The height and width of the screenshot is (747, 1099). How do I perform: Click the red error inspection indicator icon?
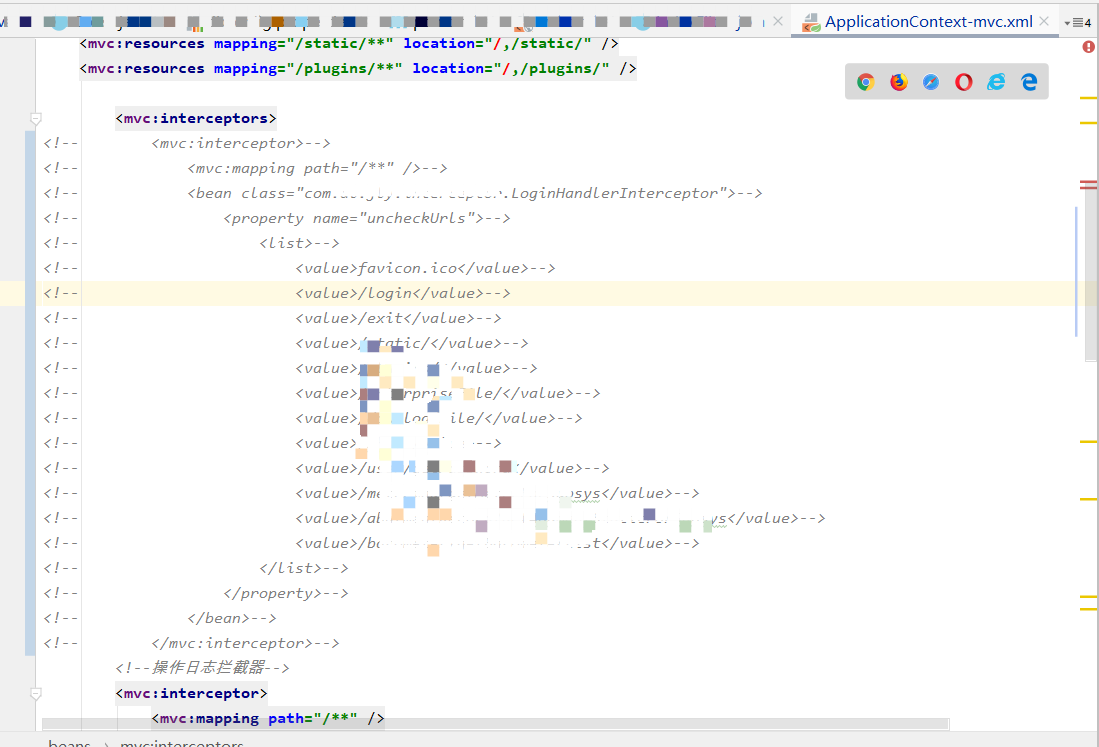tap(1088, 47)
